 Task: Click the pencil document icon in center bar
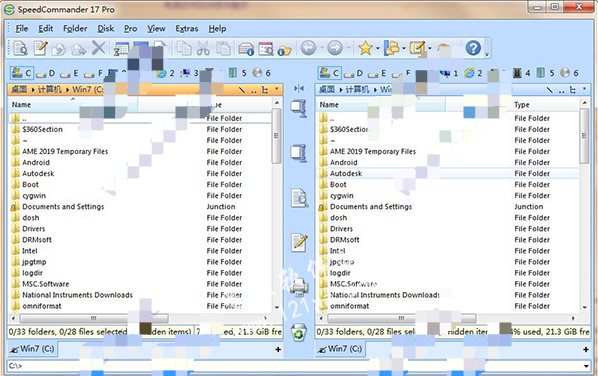point(299,243)
